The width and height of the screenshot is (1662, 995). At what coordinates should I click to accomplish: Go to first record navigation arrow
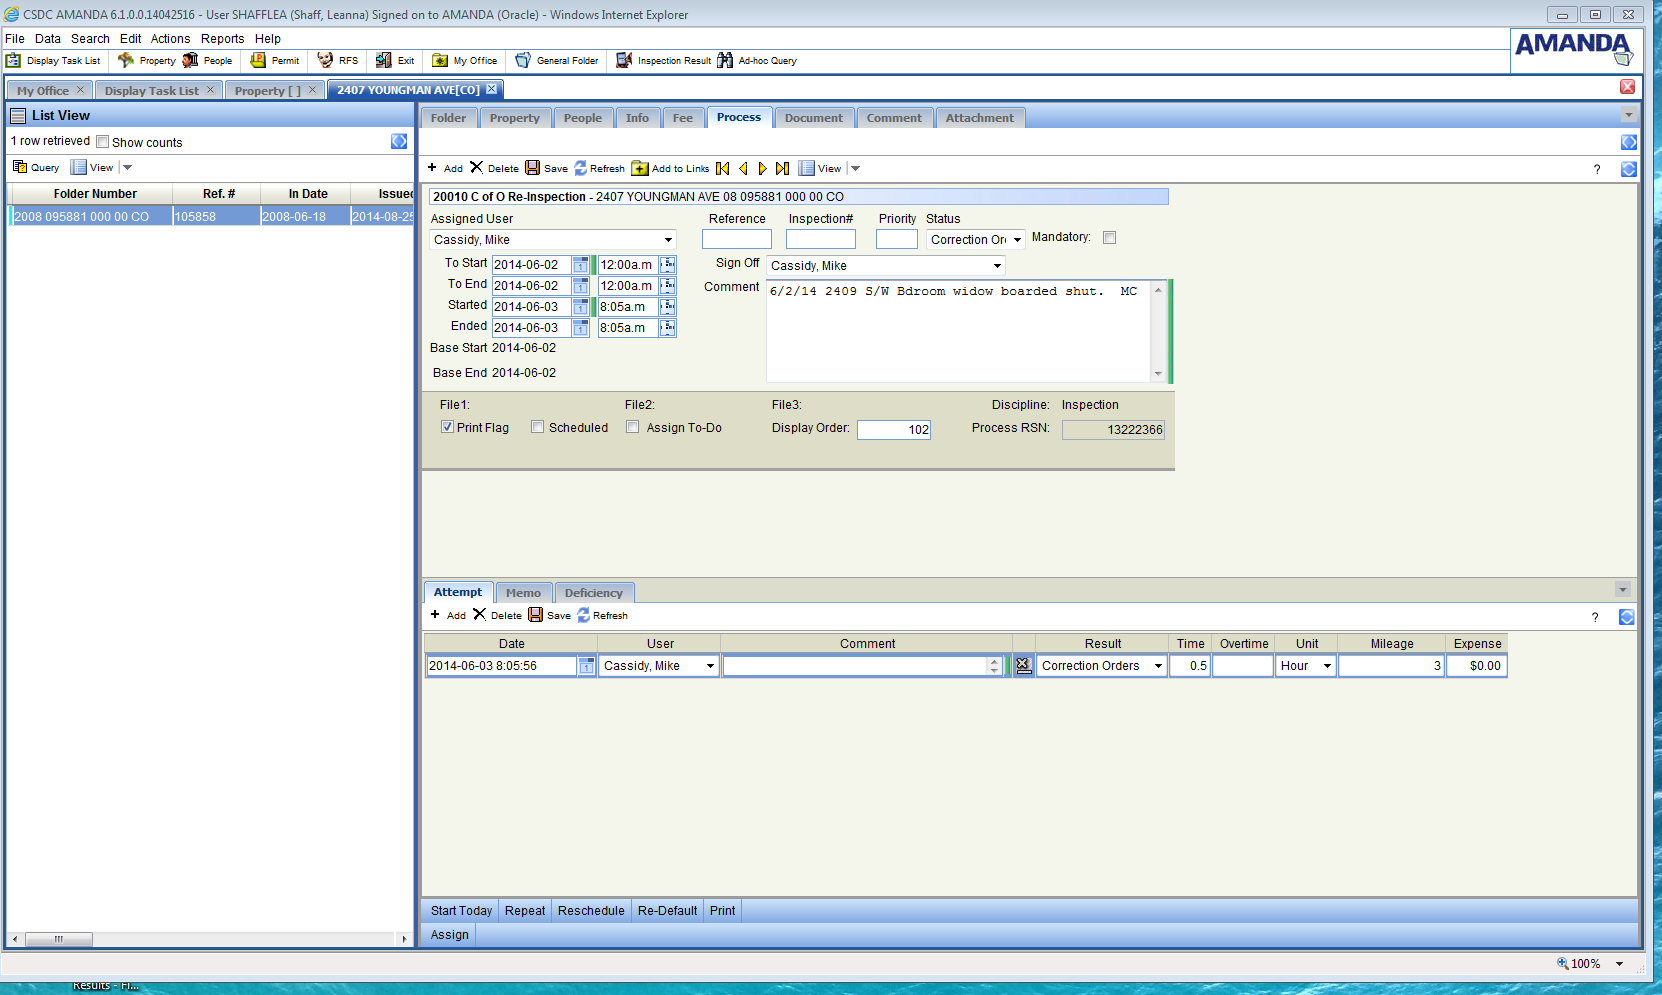pyautogui.click(x=723, y=169)
